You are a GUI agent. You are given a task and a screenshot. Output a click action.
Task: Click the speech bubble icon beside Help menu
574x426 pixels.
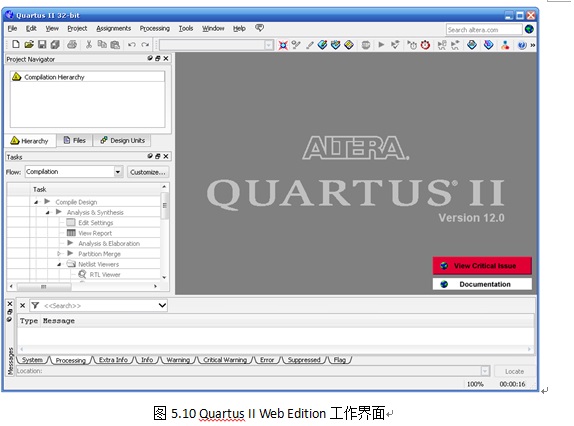click(x=259, y=28)
